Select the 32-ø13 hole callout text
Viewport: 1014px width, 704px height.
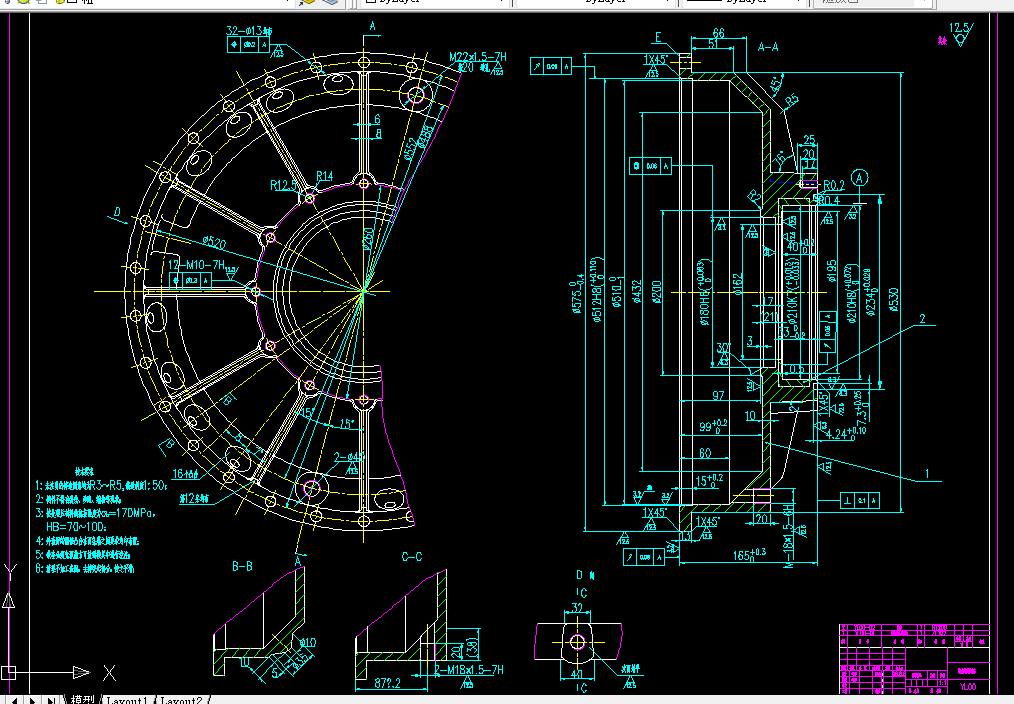(249, 30)
